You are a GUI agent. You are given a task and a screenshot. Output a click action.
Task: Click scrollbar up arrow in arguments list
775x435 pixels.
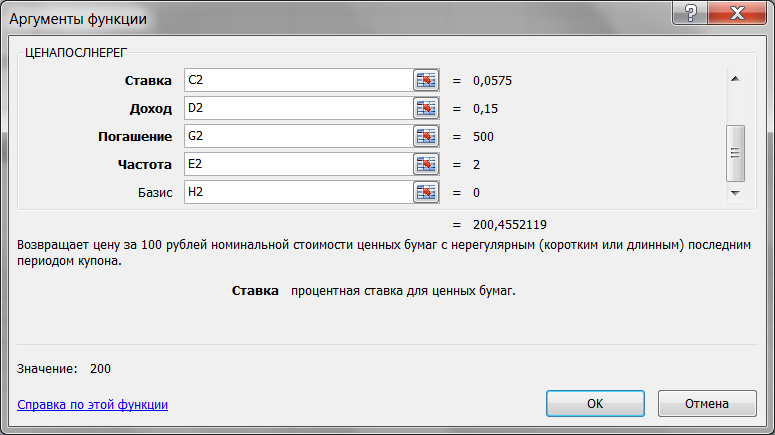point(735,79)
